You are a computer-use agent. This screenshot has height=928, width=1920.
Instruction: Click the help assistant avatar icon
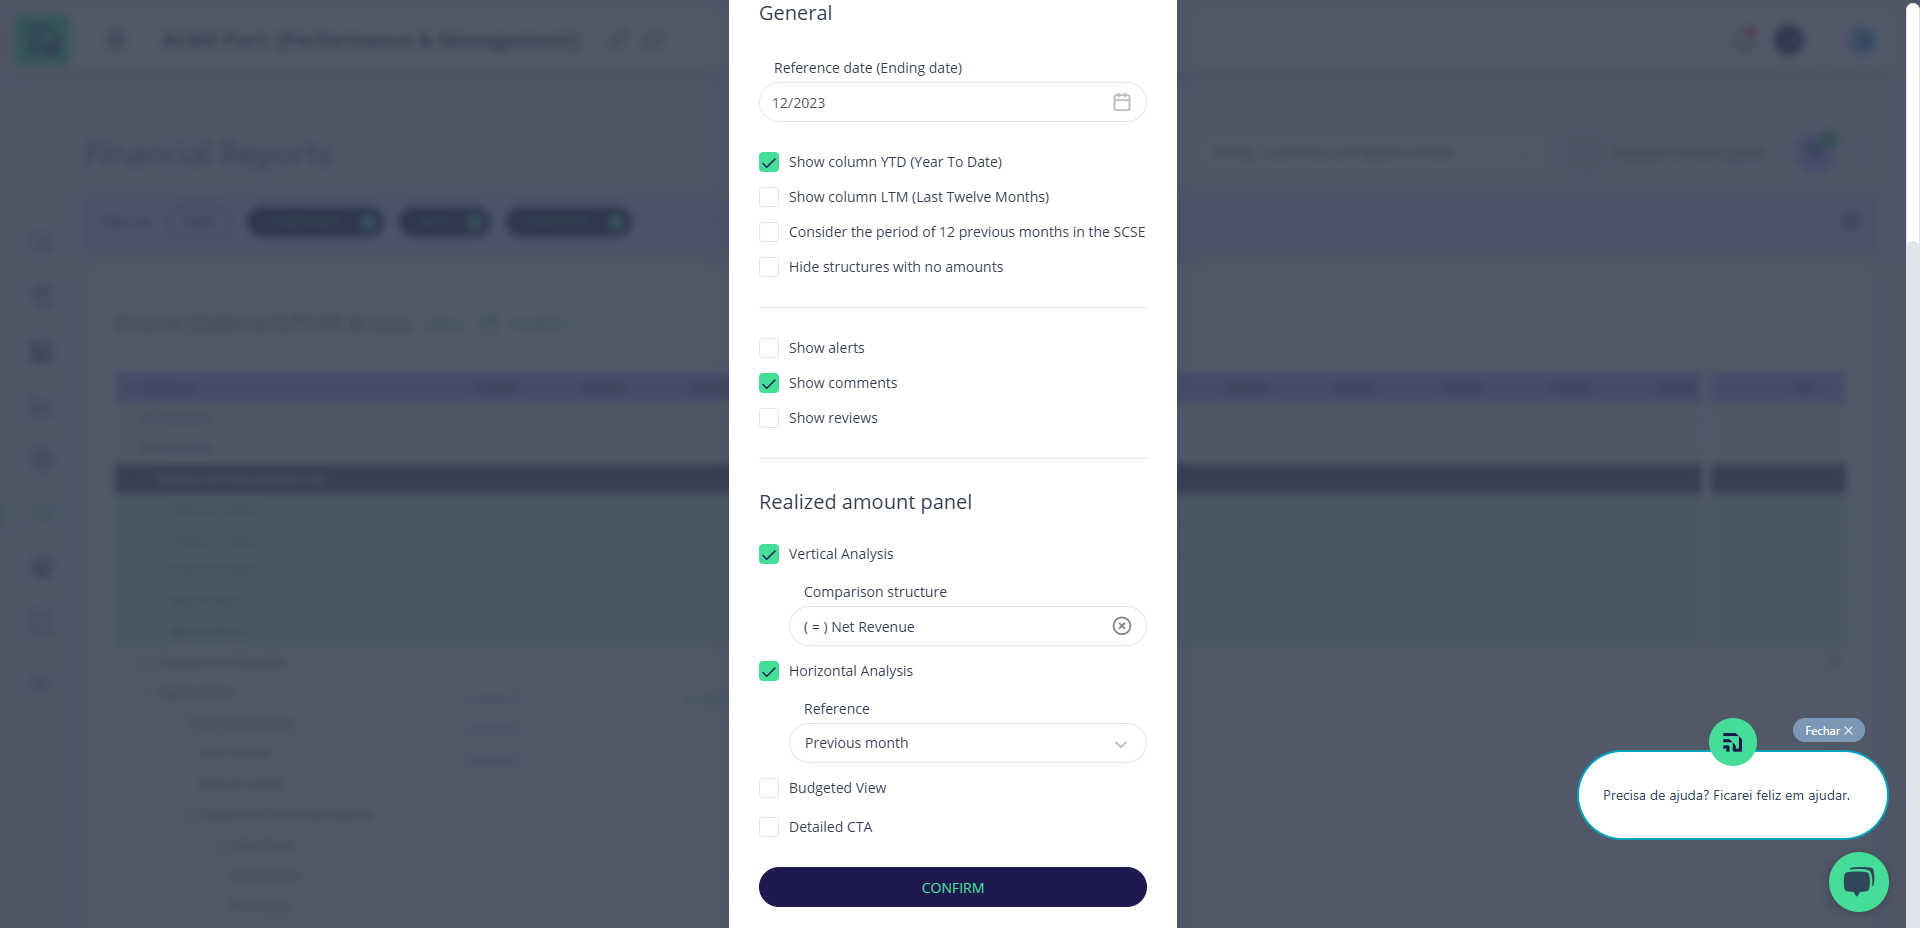(x=1732, y=742)
